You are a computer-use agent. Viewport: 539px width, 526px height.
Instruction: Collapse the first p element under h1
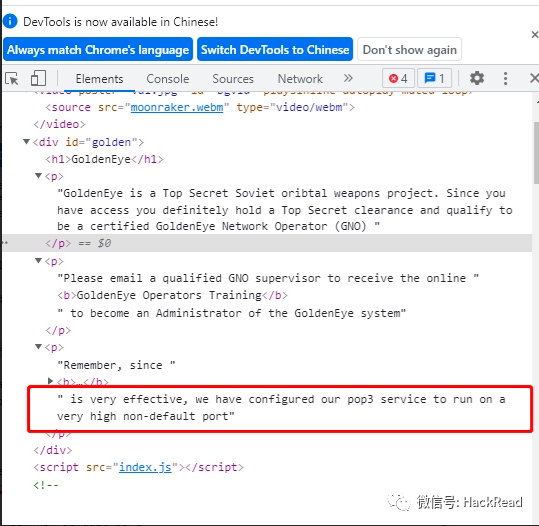pos(38,176)
